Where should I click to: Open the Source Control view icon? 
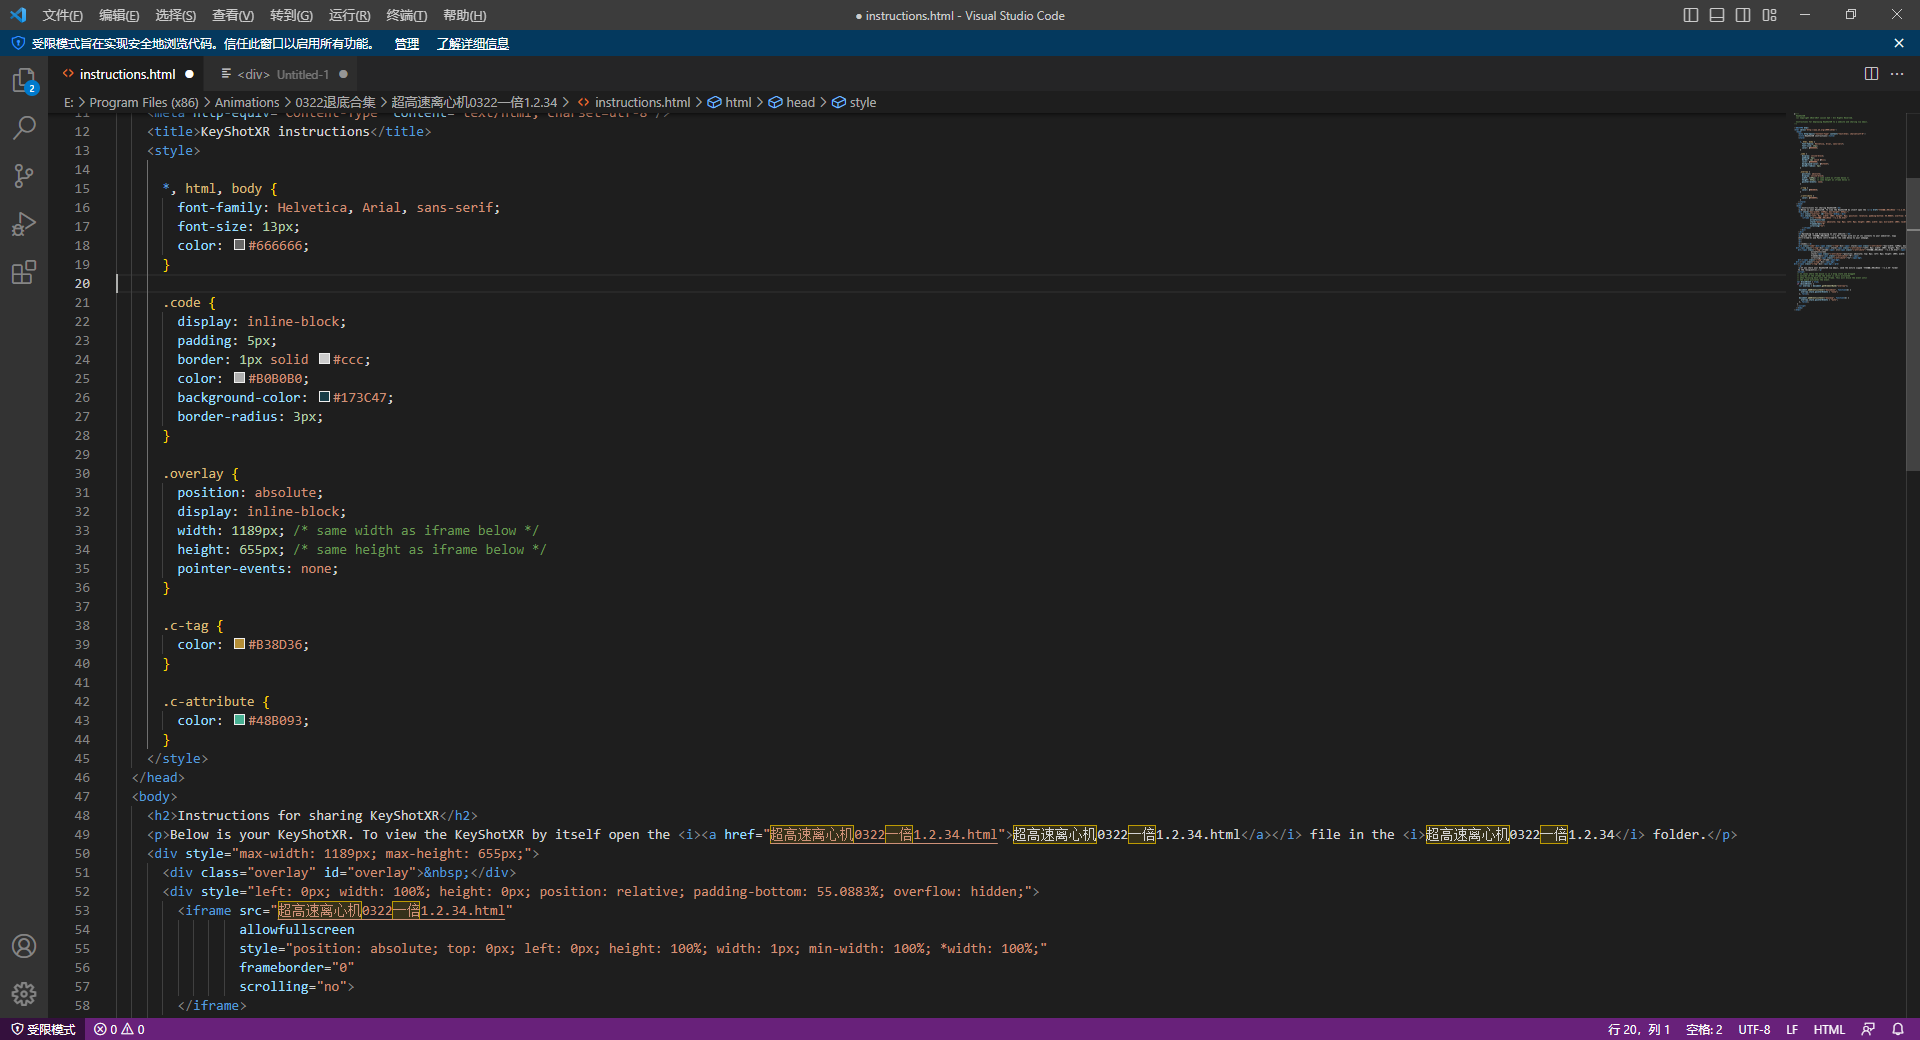point(24,176)
